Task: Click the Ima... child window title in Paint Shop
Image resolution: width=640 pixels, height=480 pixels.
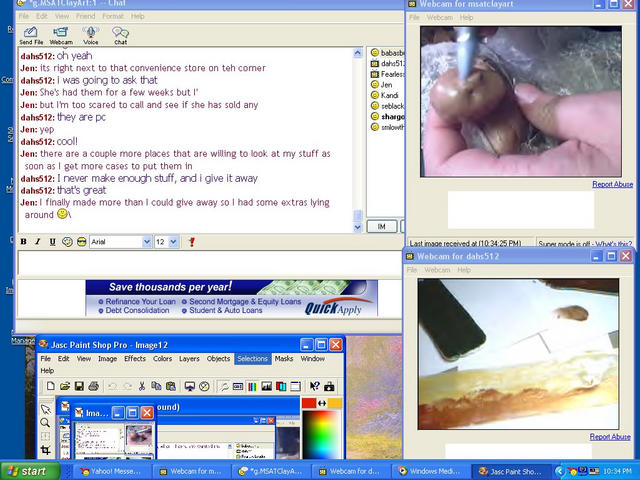Action: 97,413
